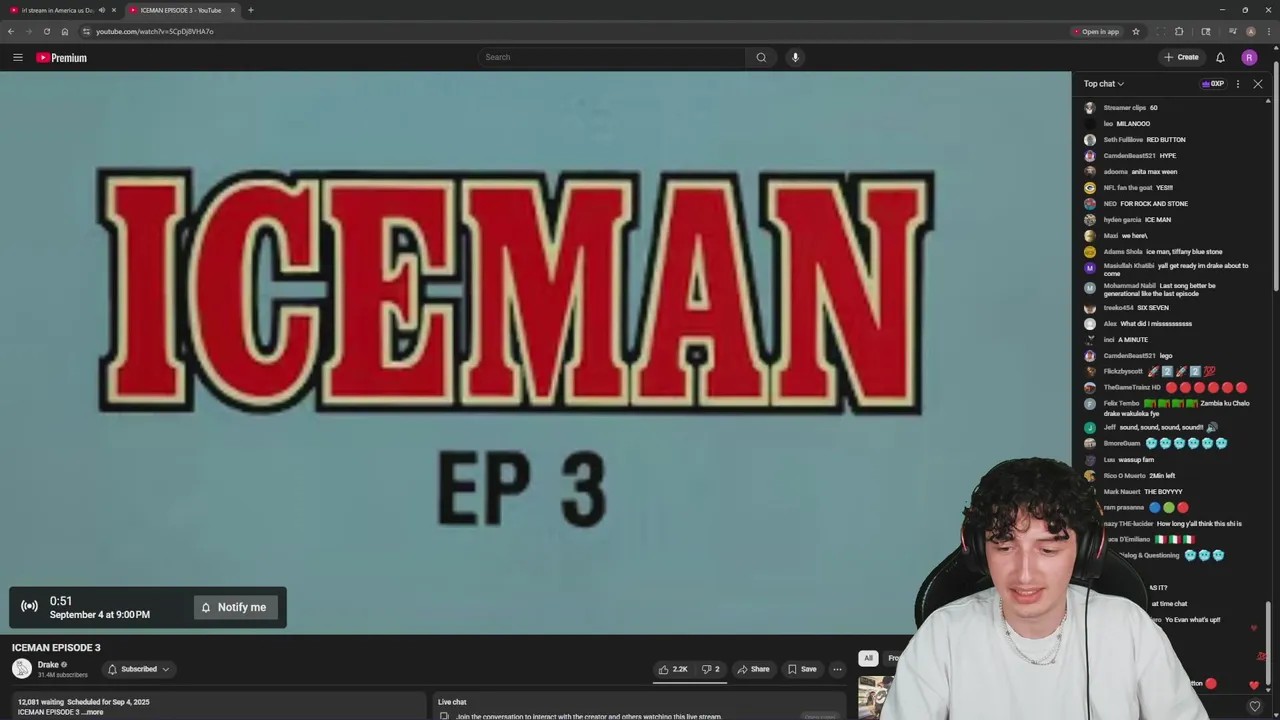Open browser extensions puzzle icon
Screen dimensions: 1280x720
coord(1179,31)
